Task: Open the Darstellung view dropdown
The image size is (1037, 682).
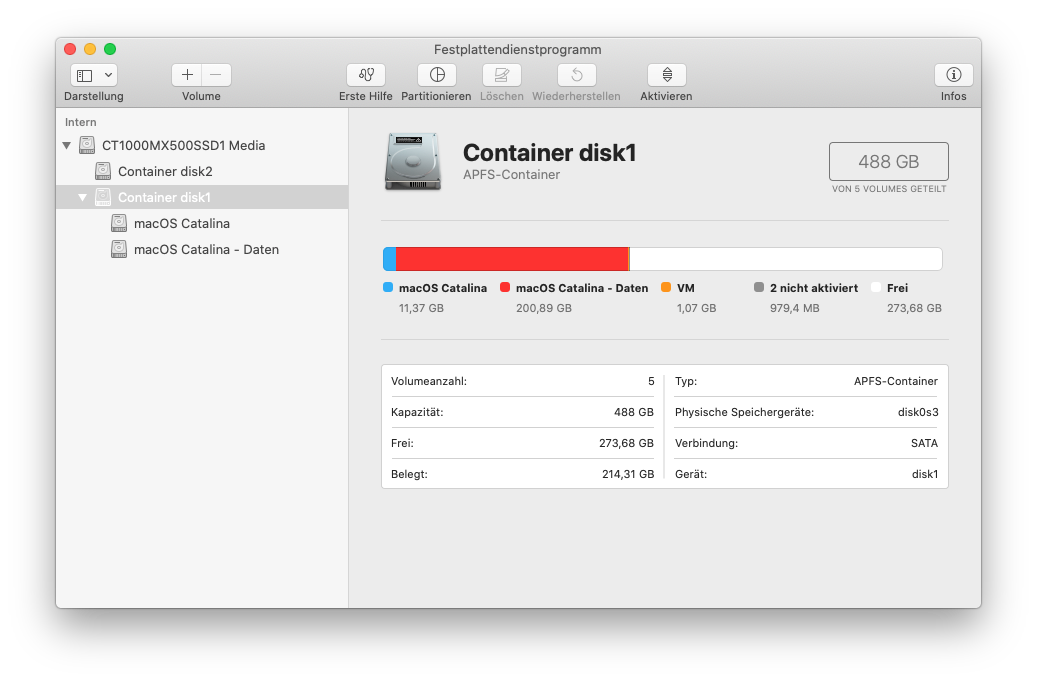Action: [x=94, y=75]
